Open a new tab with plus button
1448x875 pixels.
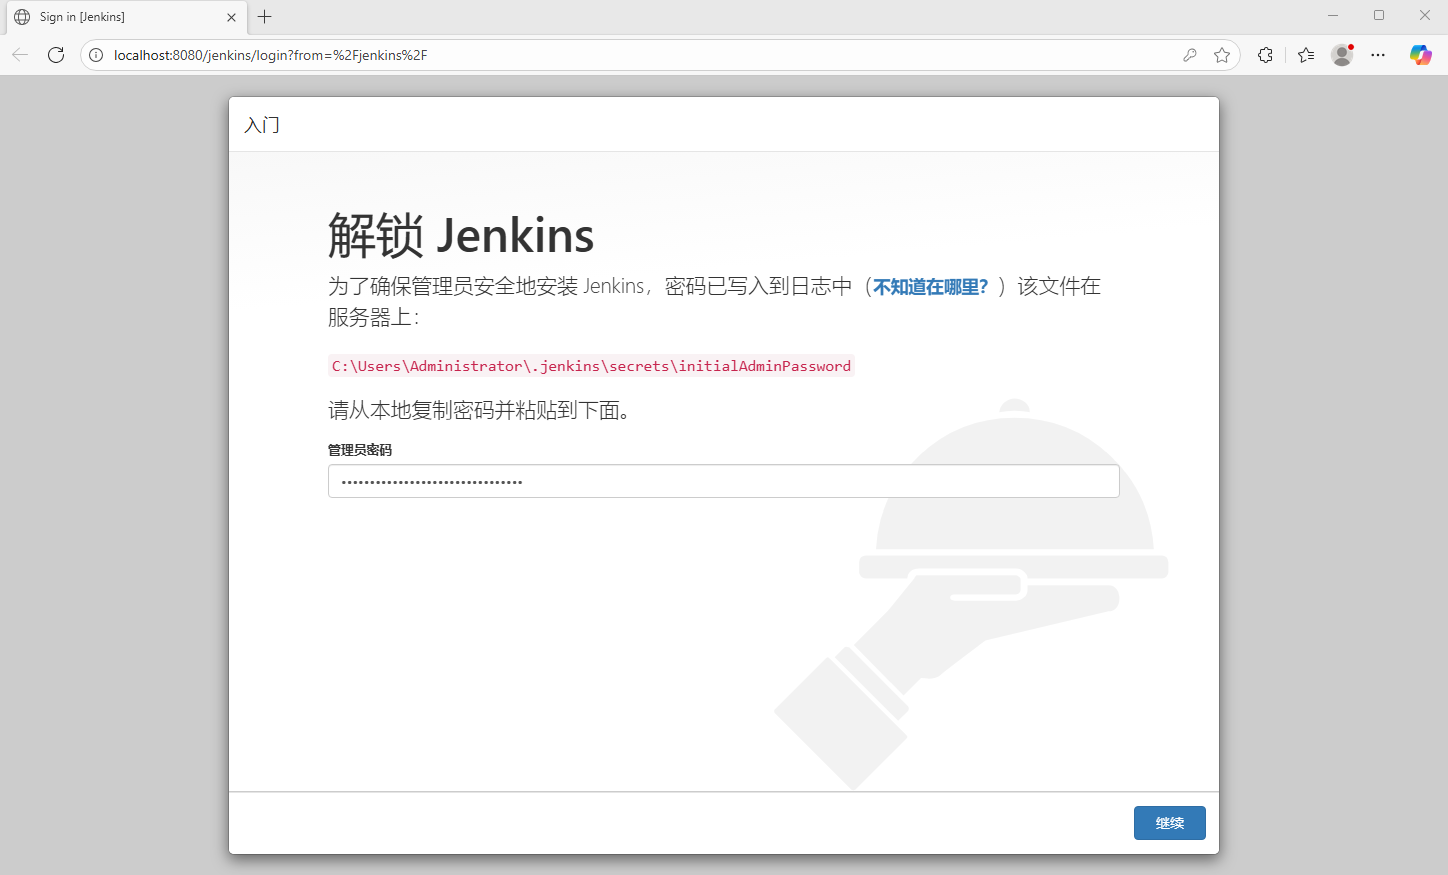pos(265,17)
